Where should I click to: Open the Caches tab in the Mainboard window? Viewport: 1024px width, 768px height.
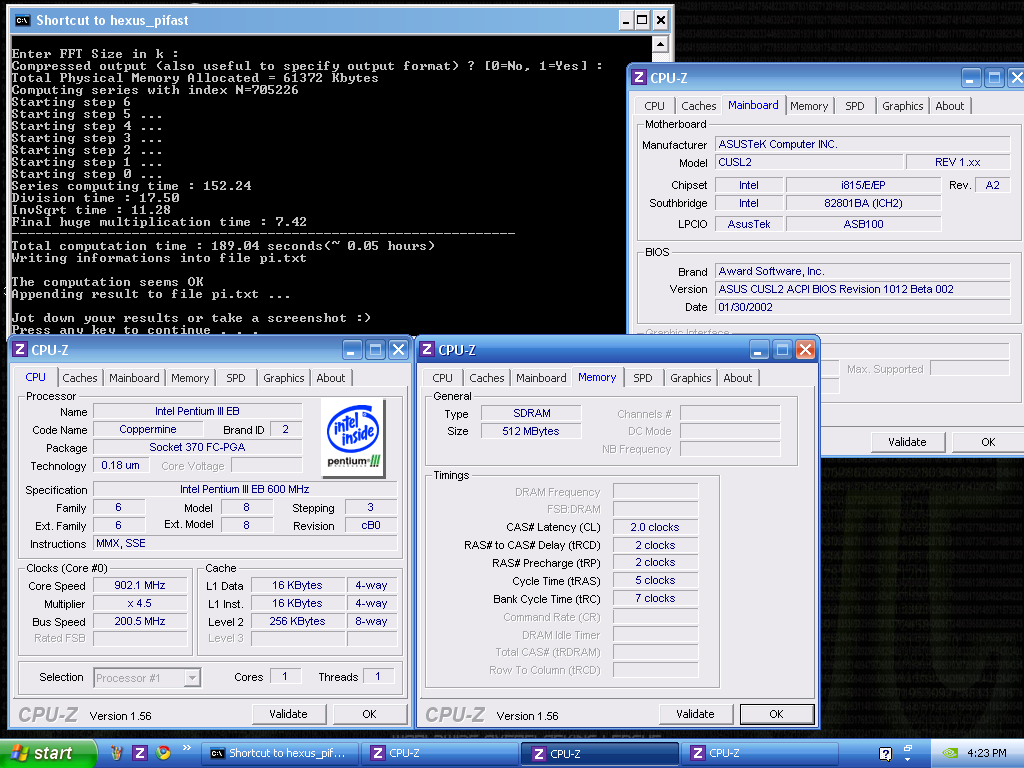click(x=698, y=106)
